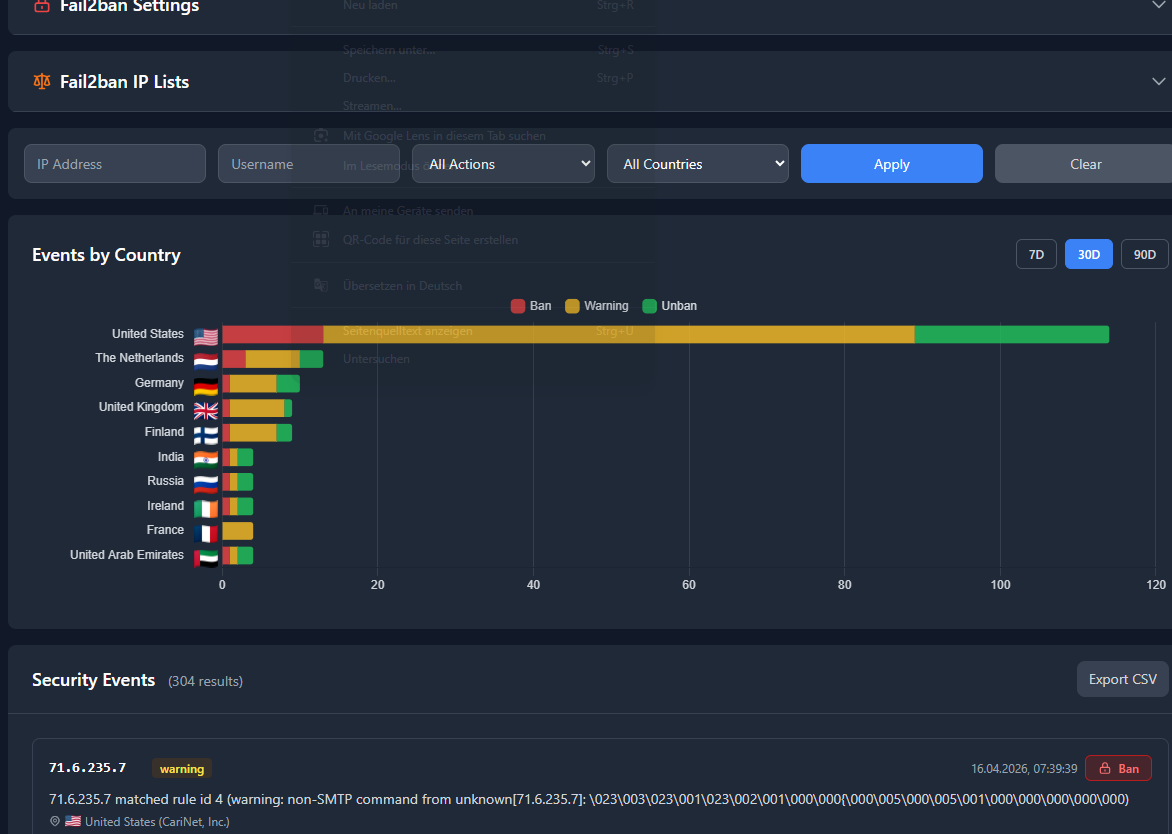Viewport: 1172px width, 834px height.
Task: Switch chart range to 7D
Action: point(1036,254)
